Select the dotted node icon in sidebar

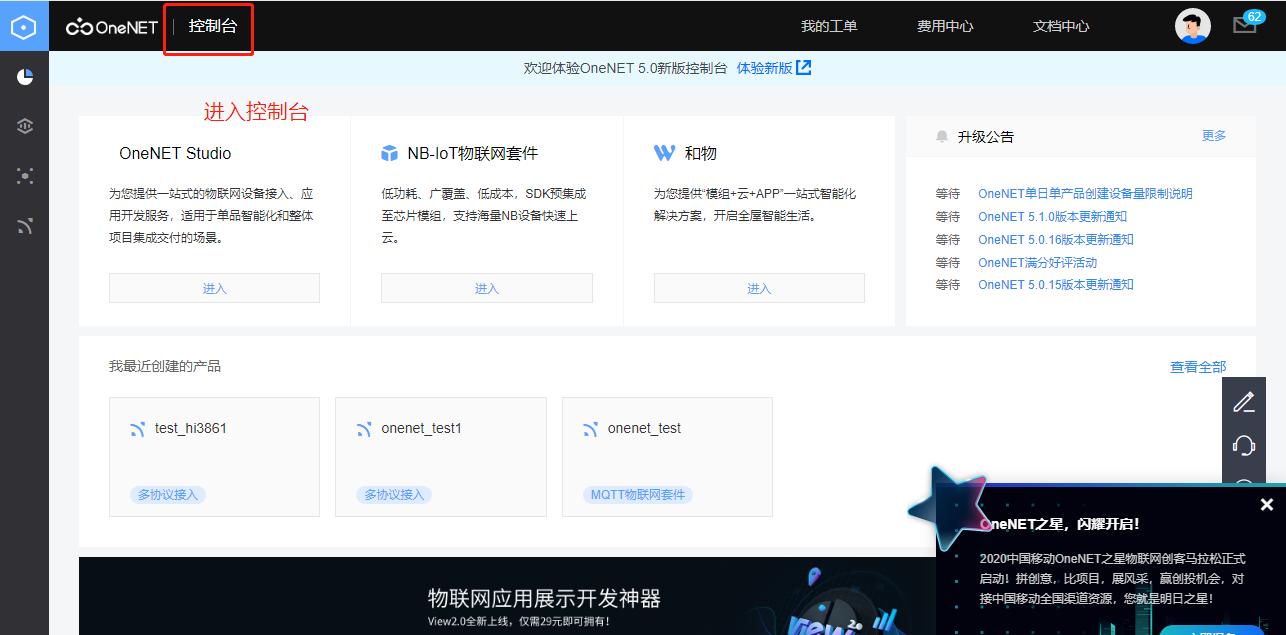point(24,176)
